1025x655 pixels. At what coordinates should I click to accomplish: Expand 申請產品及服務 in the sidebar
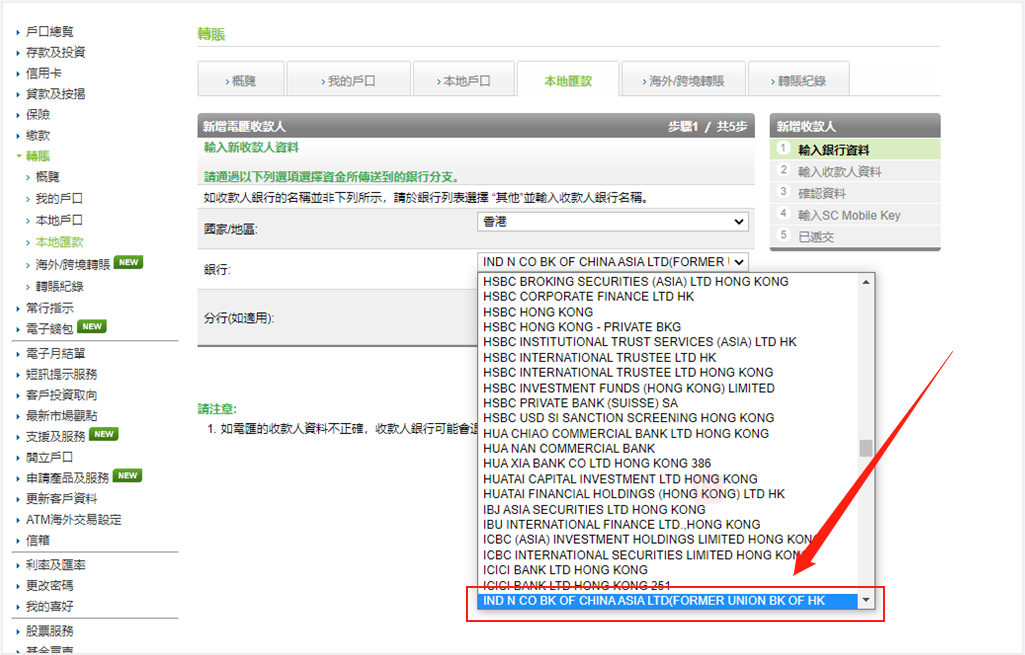(67, 478)
